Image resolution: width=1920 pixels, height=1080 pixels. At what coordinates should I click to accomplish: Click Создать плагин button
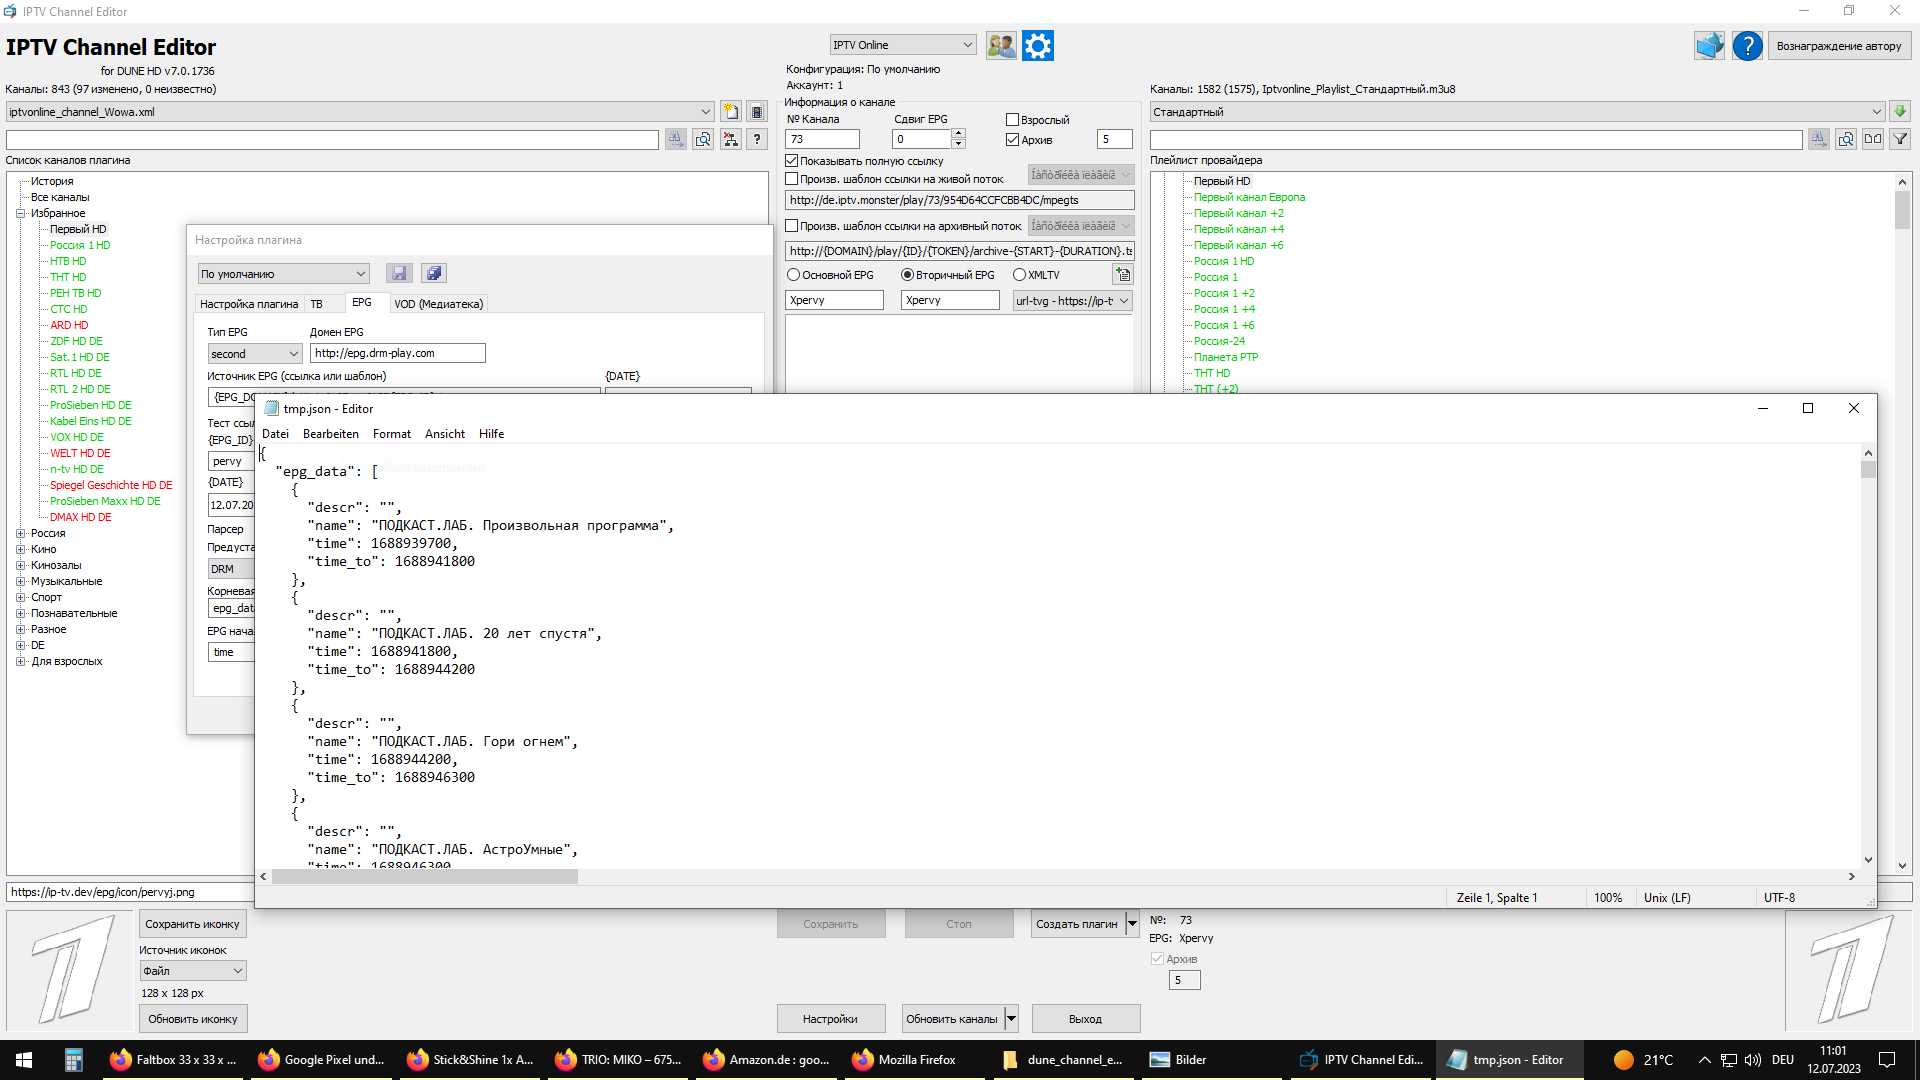pyautogui.click(x=1077, y=924)
